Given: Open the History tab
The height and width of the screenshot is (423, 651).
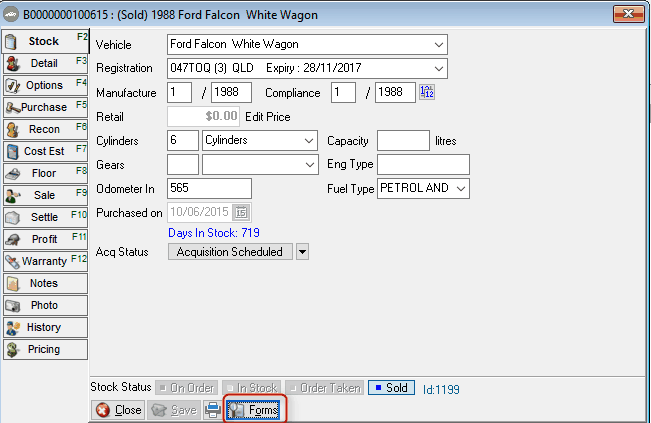Looking at the screenshot, I should coord(45,328).
